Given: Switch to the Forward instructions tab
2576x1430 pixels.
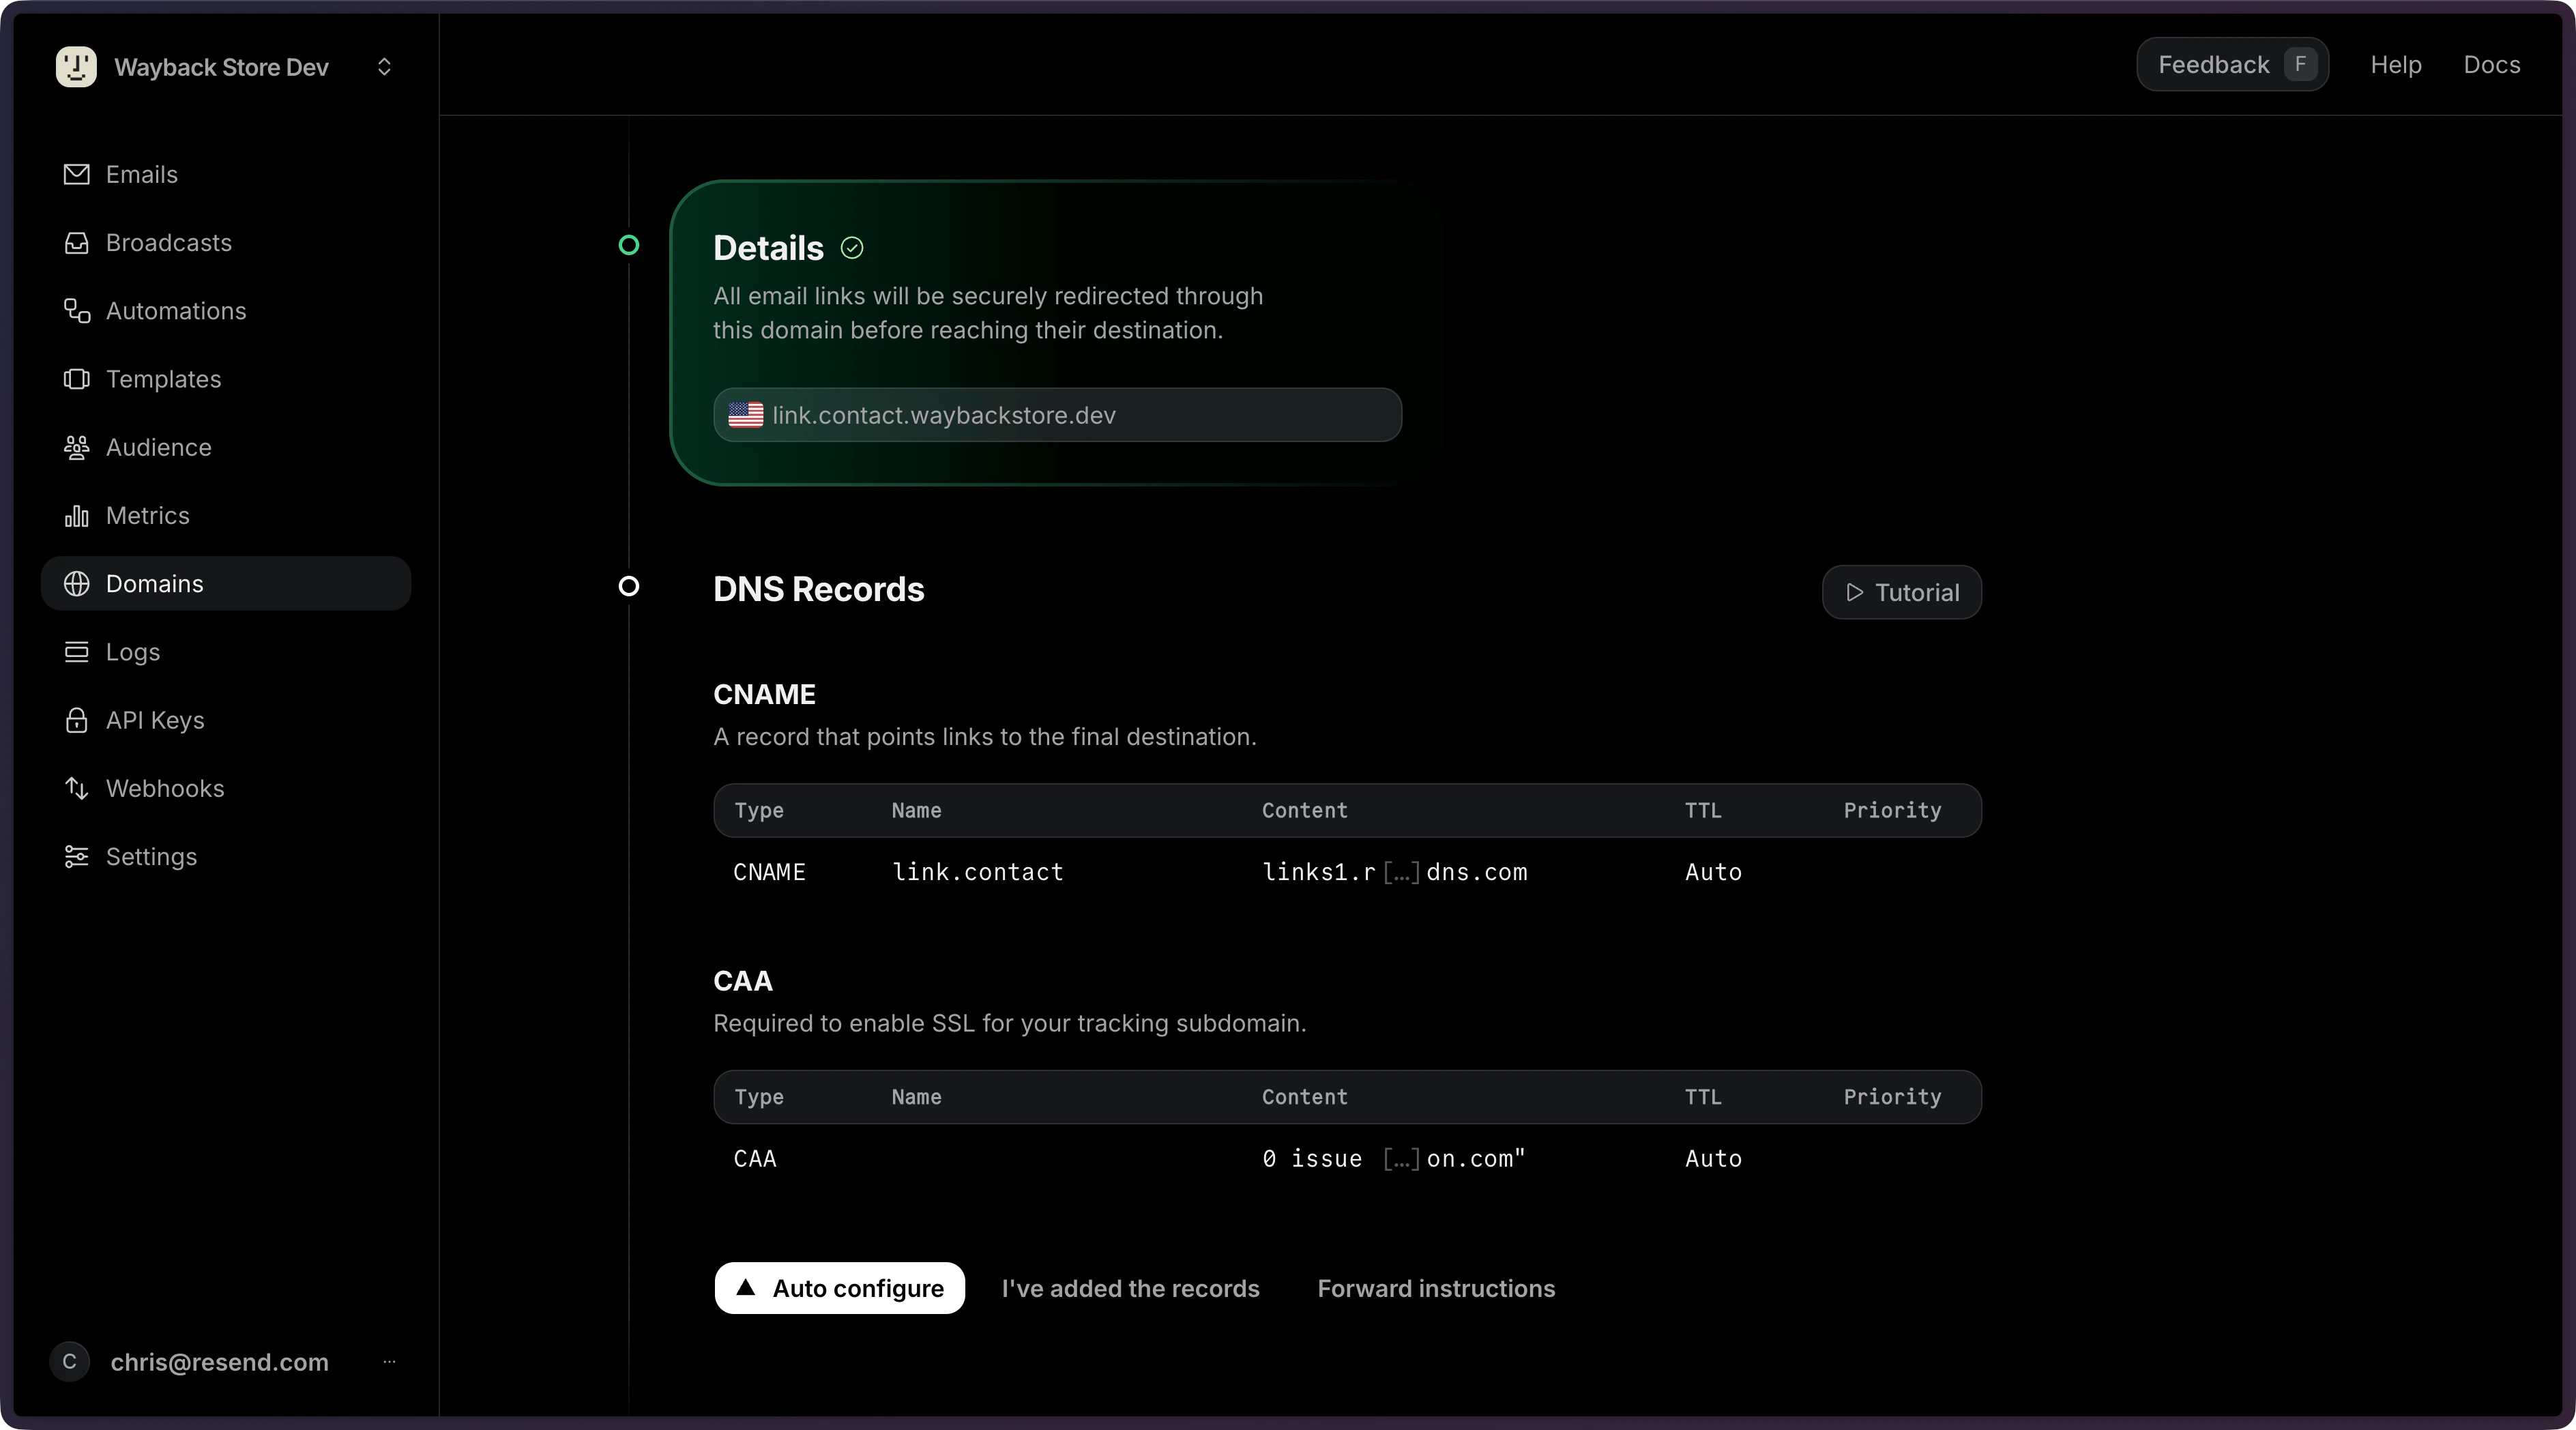Looking at the screenshot, I should click(1436, 1288).
